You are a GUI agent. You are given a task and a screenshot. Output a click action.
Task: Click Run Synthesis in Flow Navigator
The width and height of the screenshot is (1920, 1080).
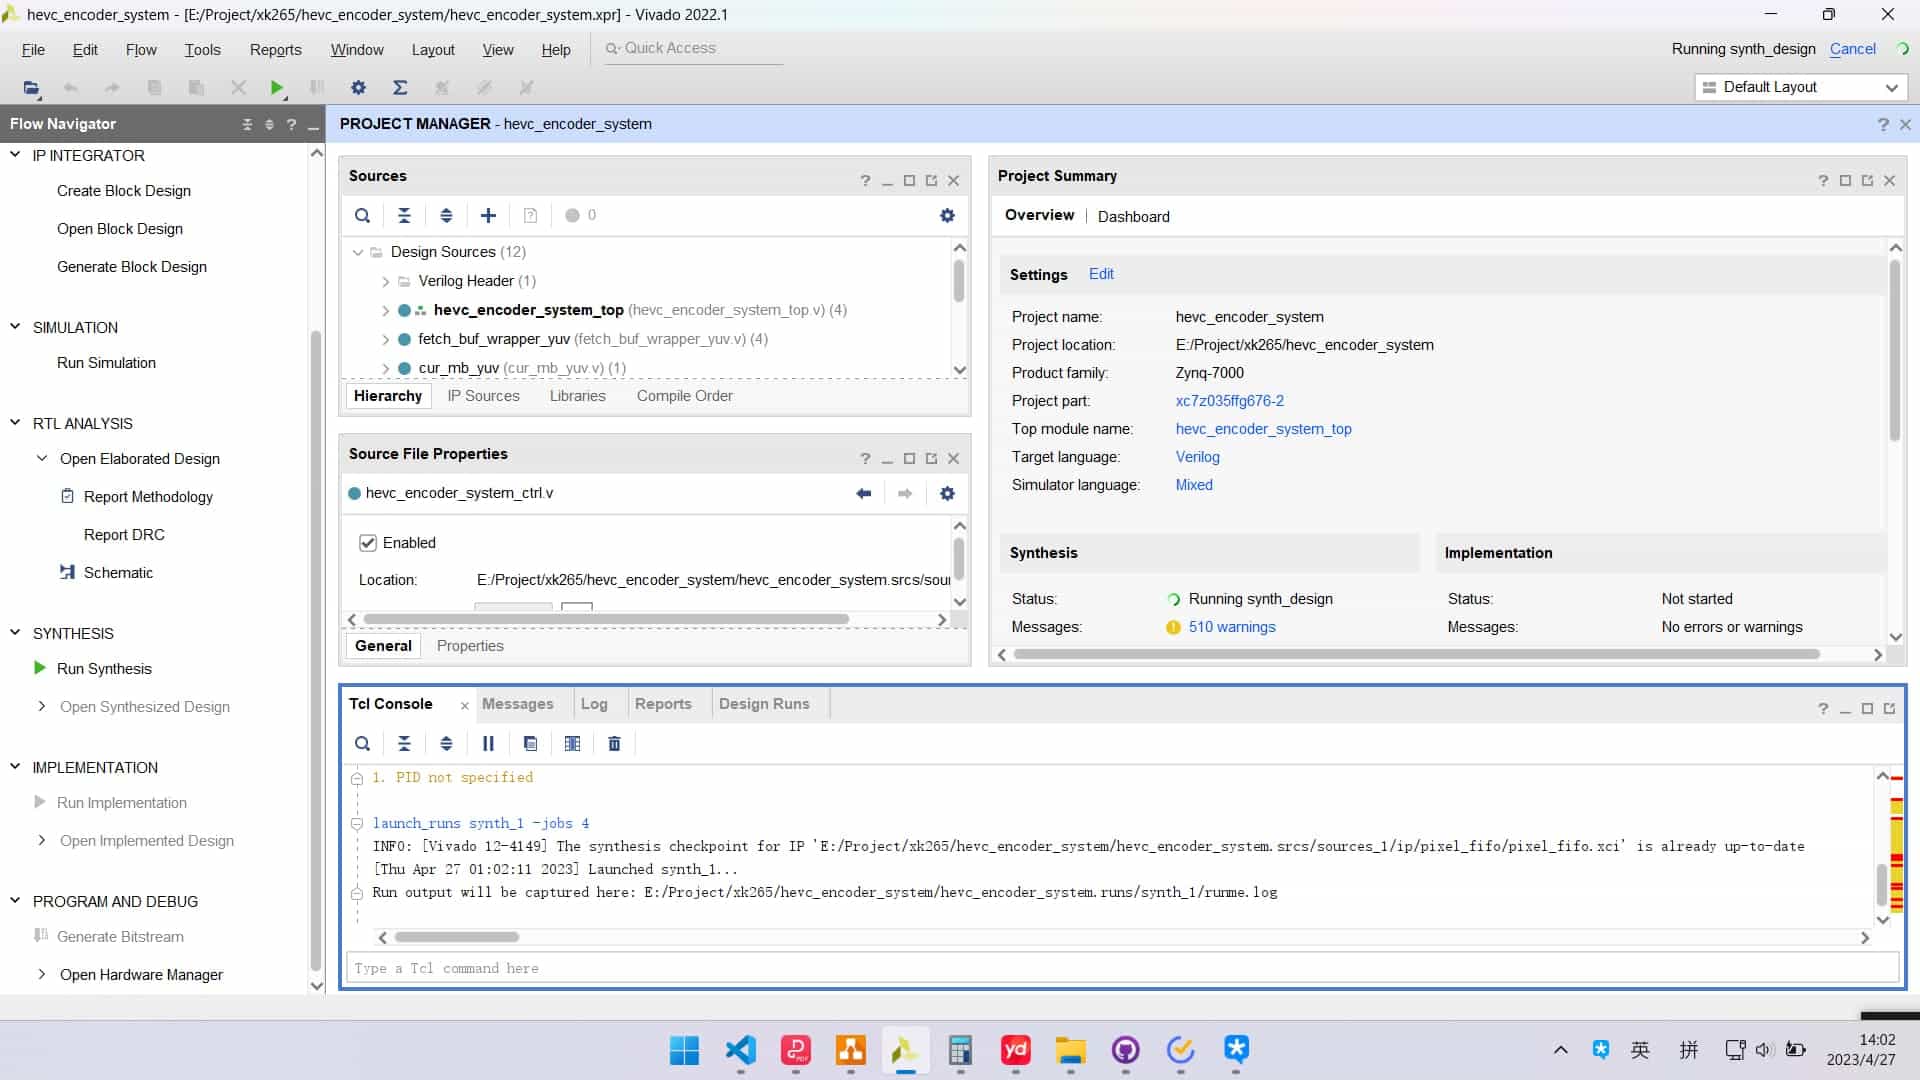pos(104,669)
